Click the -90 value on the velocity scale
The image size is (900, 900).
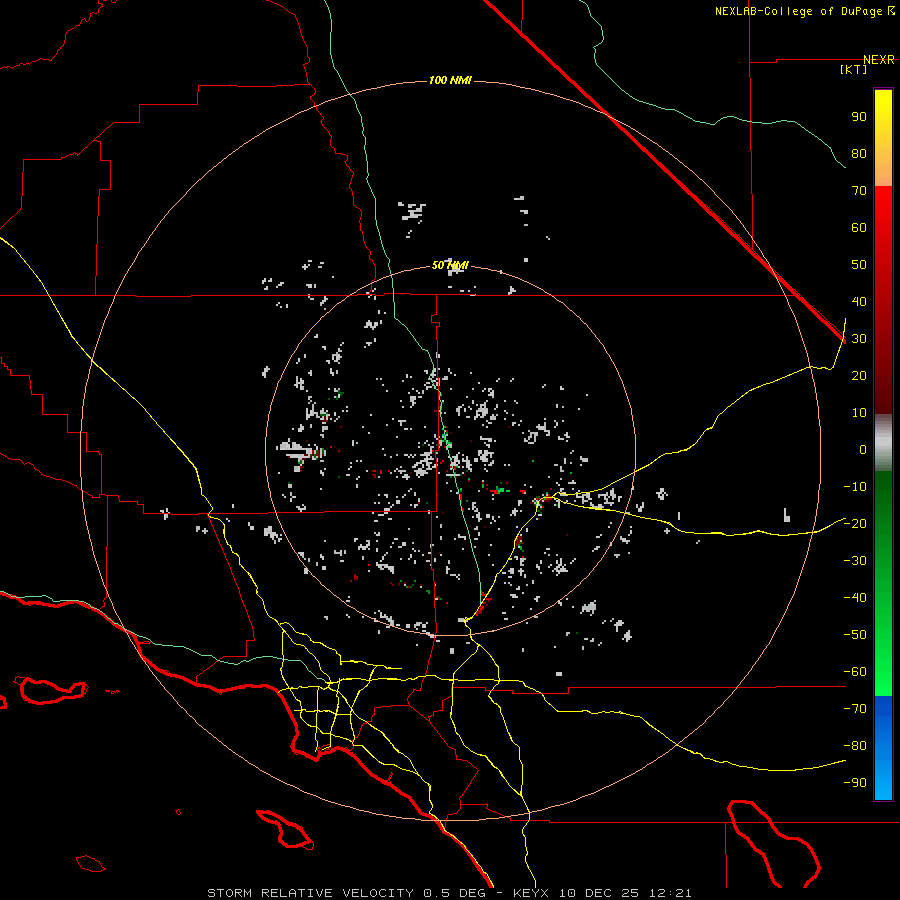(855, 783)
